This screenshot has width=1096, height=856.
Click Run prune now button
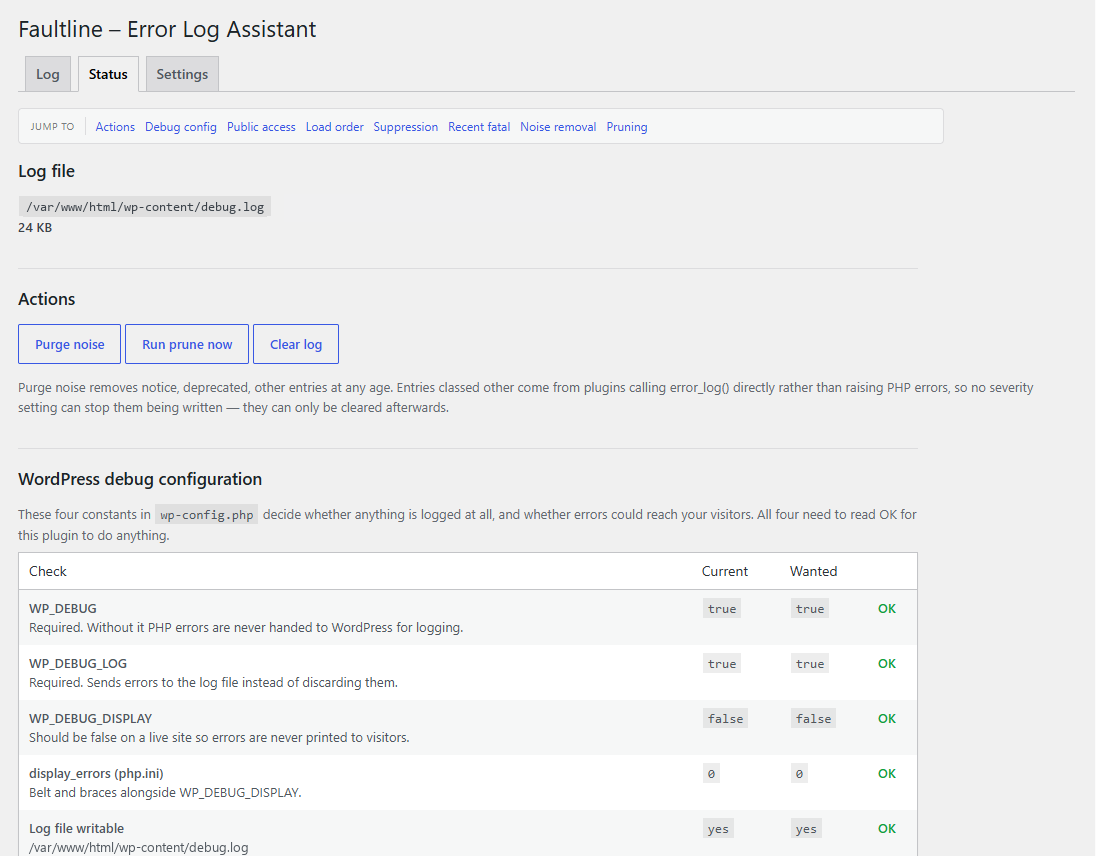(187, 344)
